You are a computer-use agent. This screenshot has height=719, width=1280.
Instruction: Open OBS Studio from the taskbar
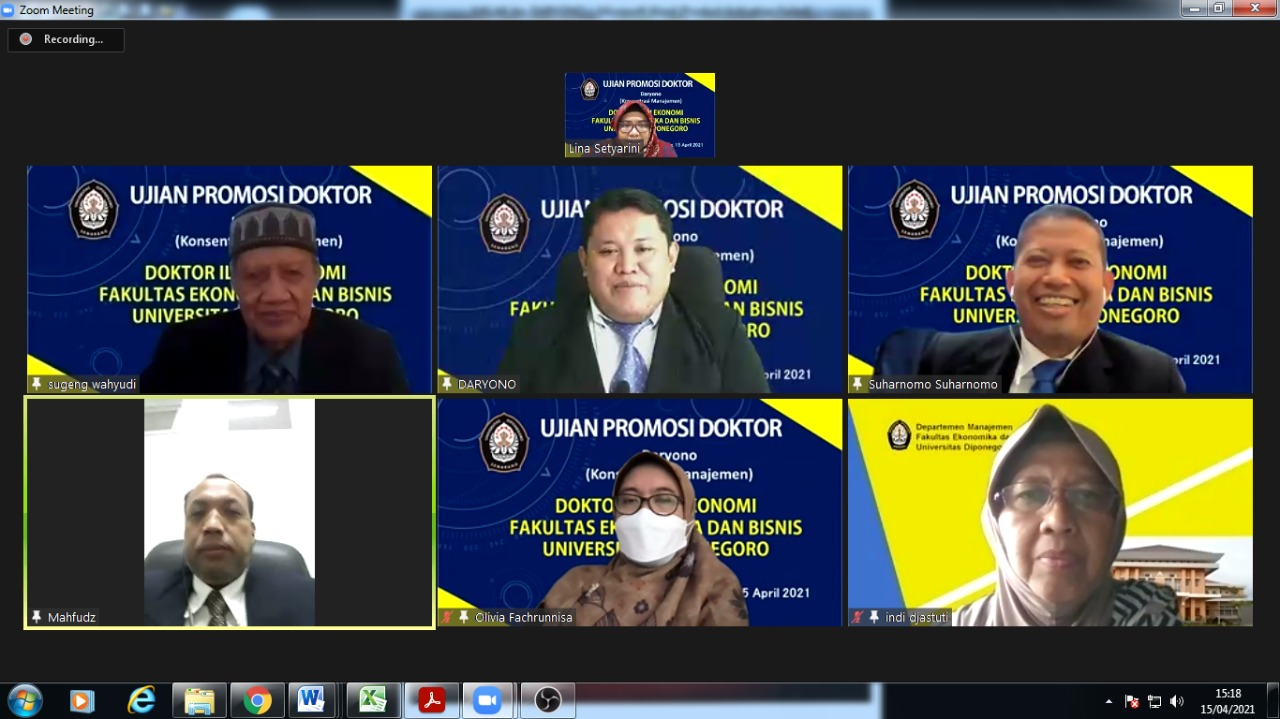(x=547, y=701)
